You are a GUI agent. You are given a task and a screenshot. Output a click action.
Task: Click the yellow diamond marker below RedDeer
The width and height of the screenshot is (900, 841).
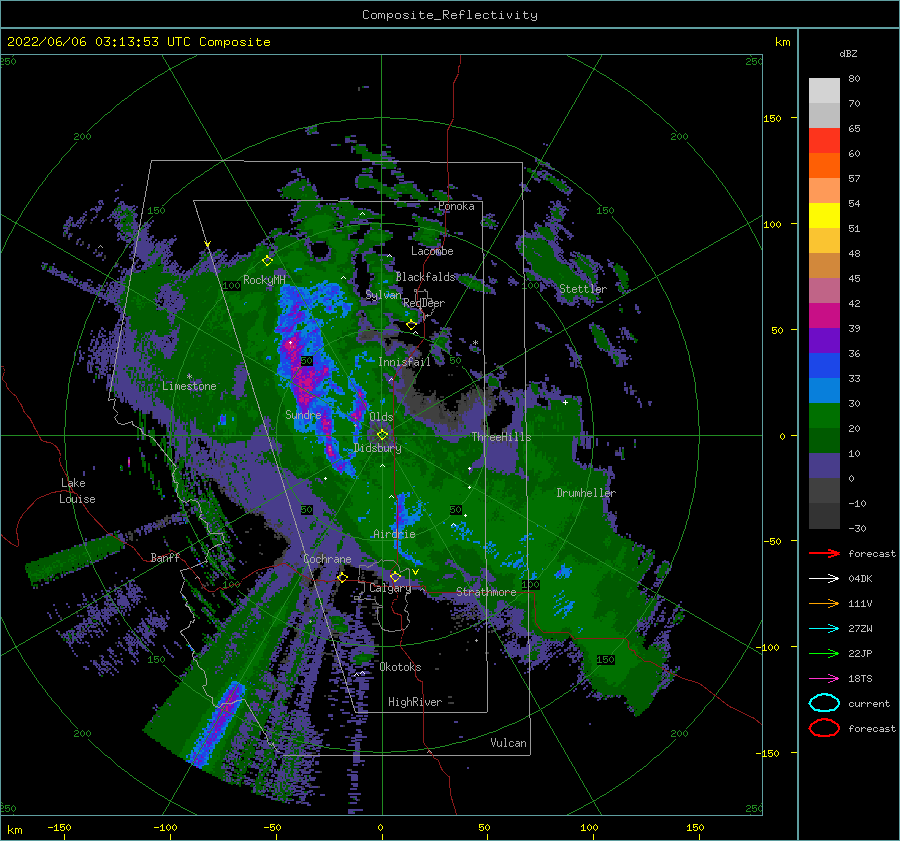pyautogui.click(x=412, y=325)
